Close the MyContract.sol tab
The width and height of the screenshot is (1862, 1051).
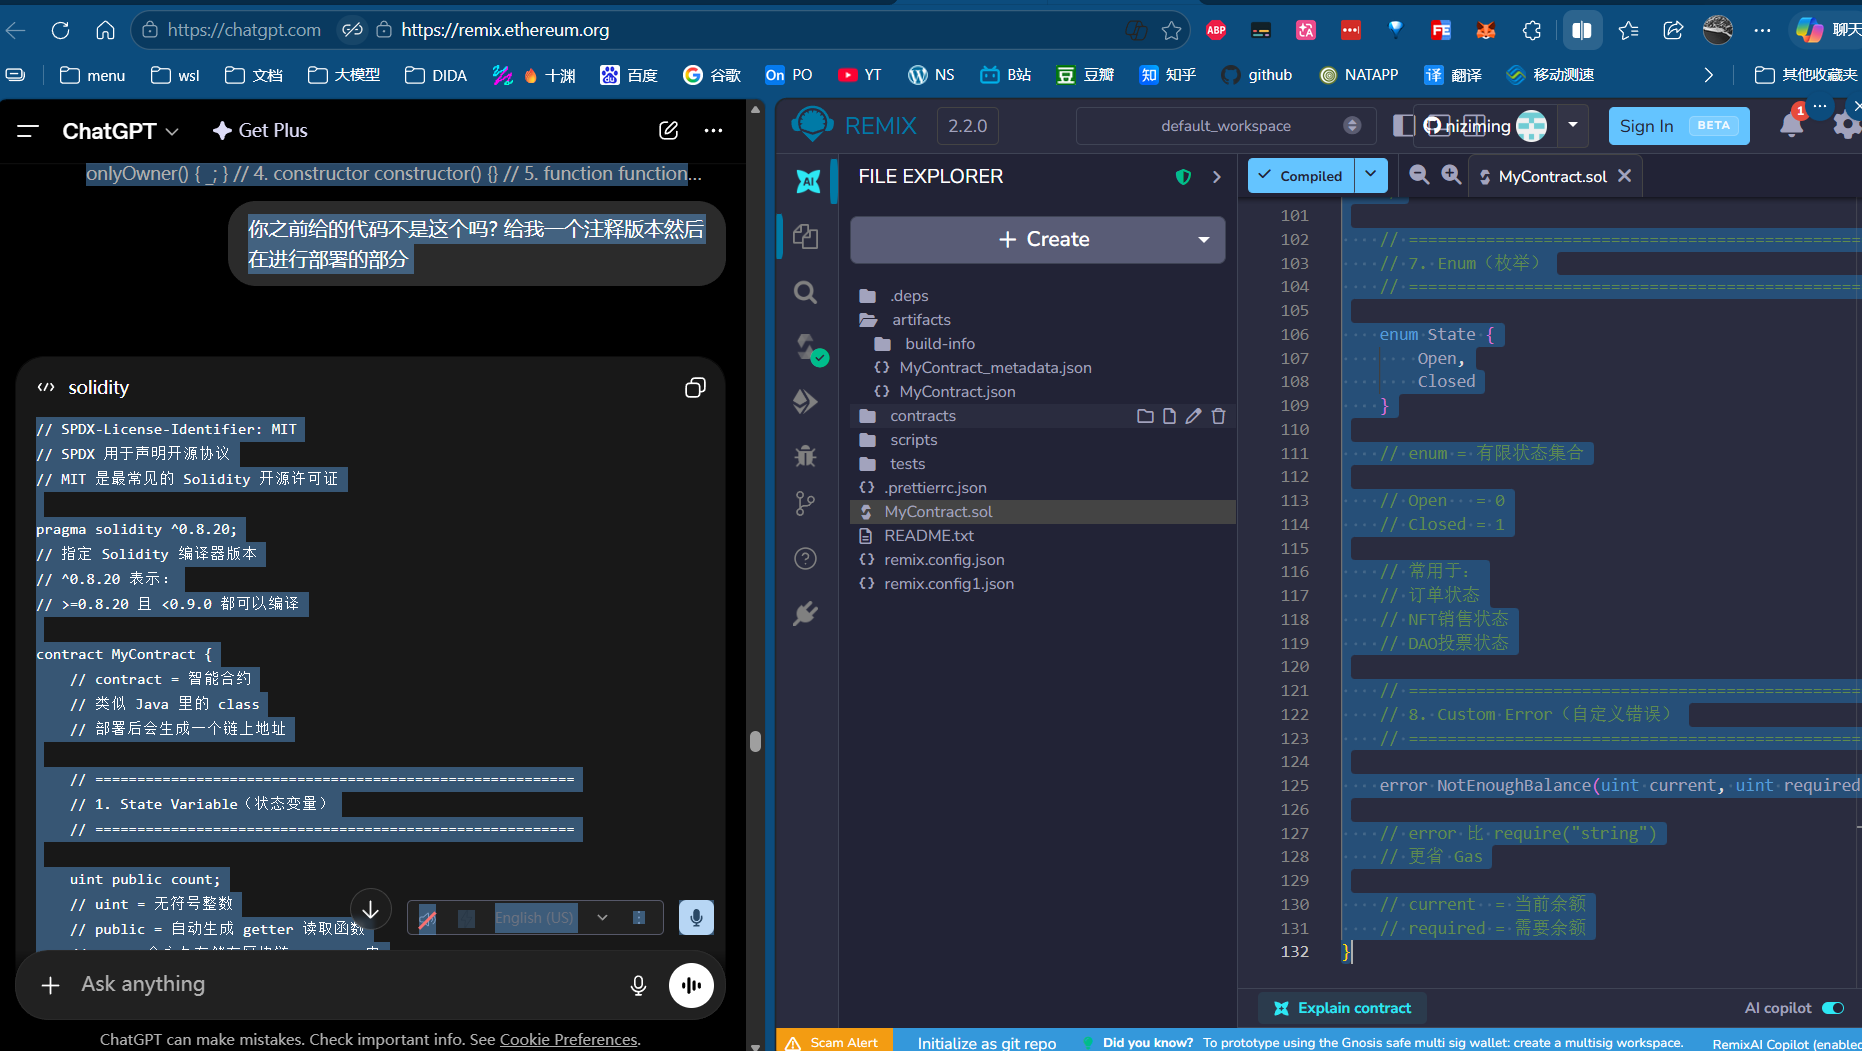[x=1625, y=176]
